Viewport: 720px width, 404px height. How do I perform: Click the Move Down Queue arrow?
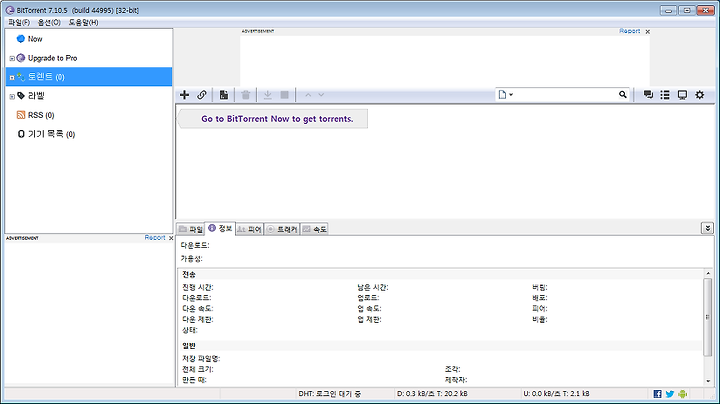(x=321, y=95)
